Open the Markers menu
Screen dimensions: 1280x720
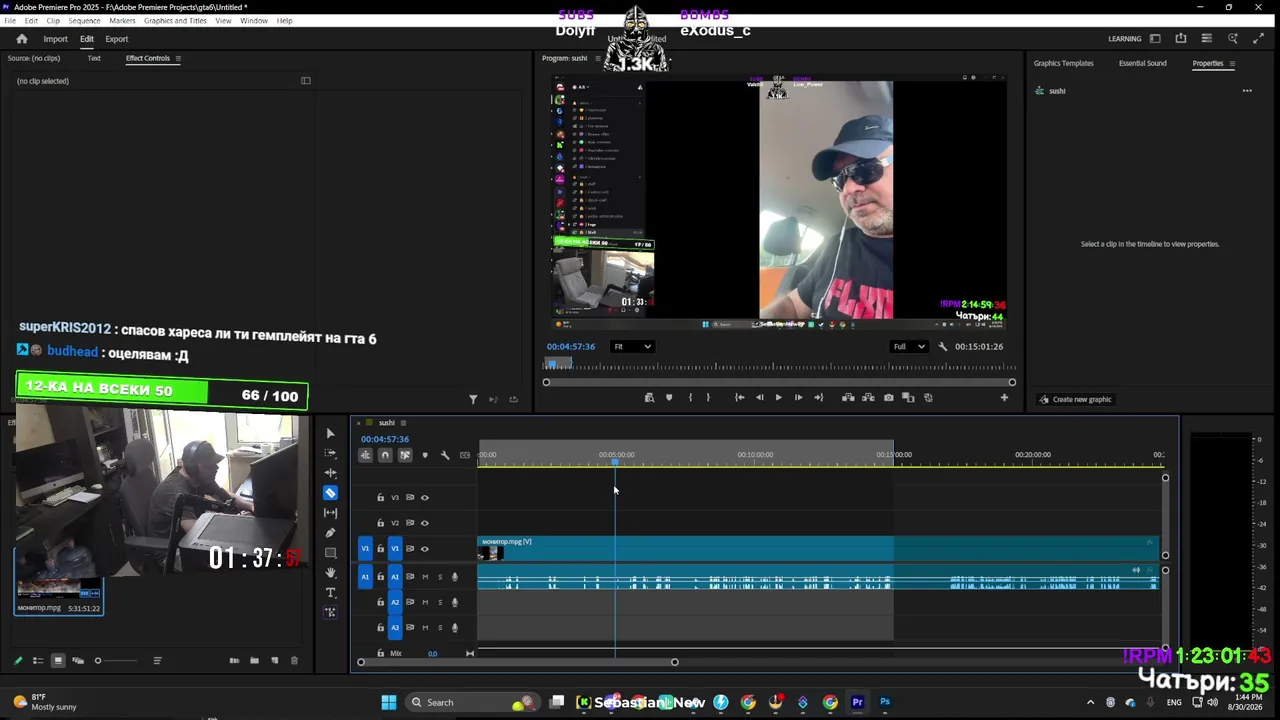coord(122,21)
